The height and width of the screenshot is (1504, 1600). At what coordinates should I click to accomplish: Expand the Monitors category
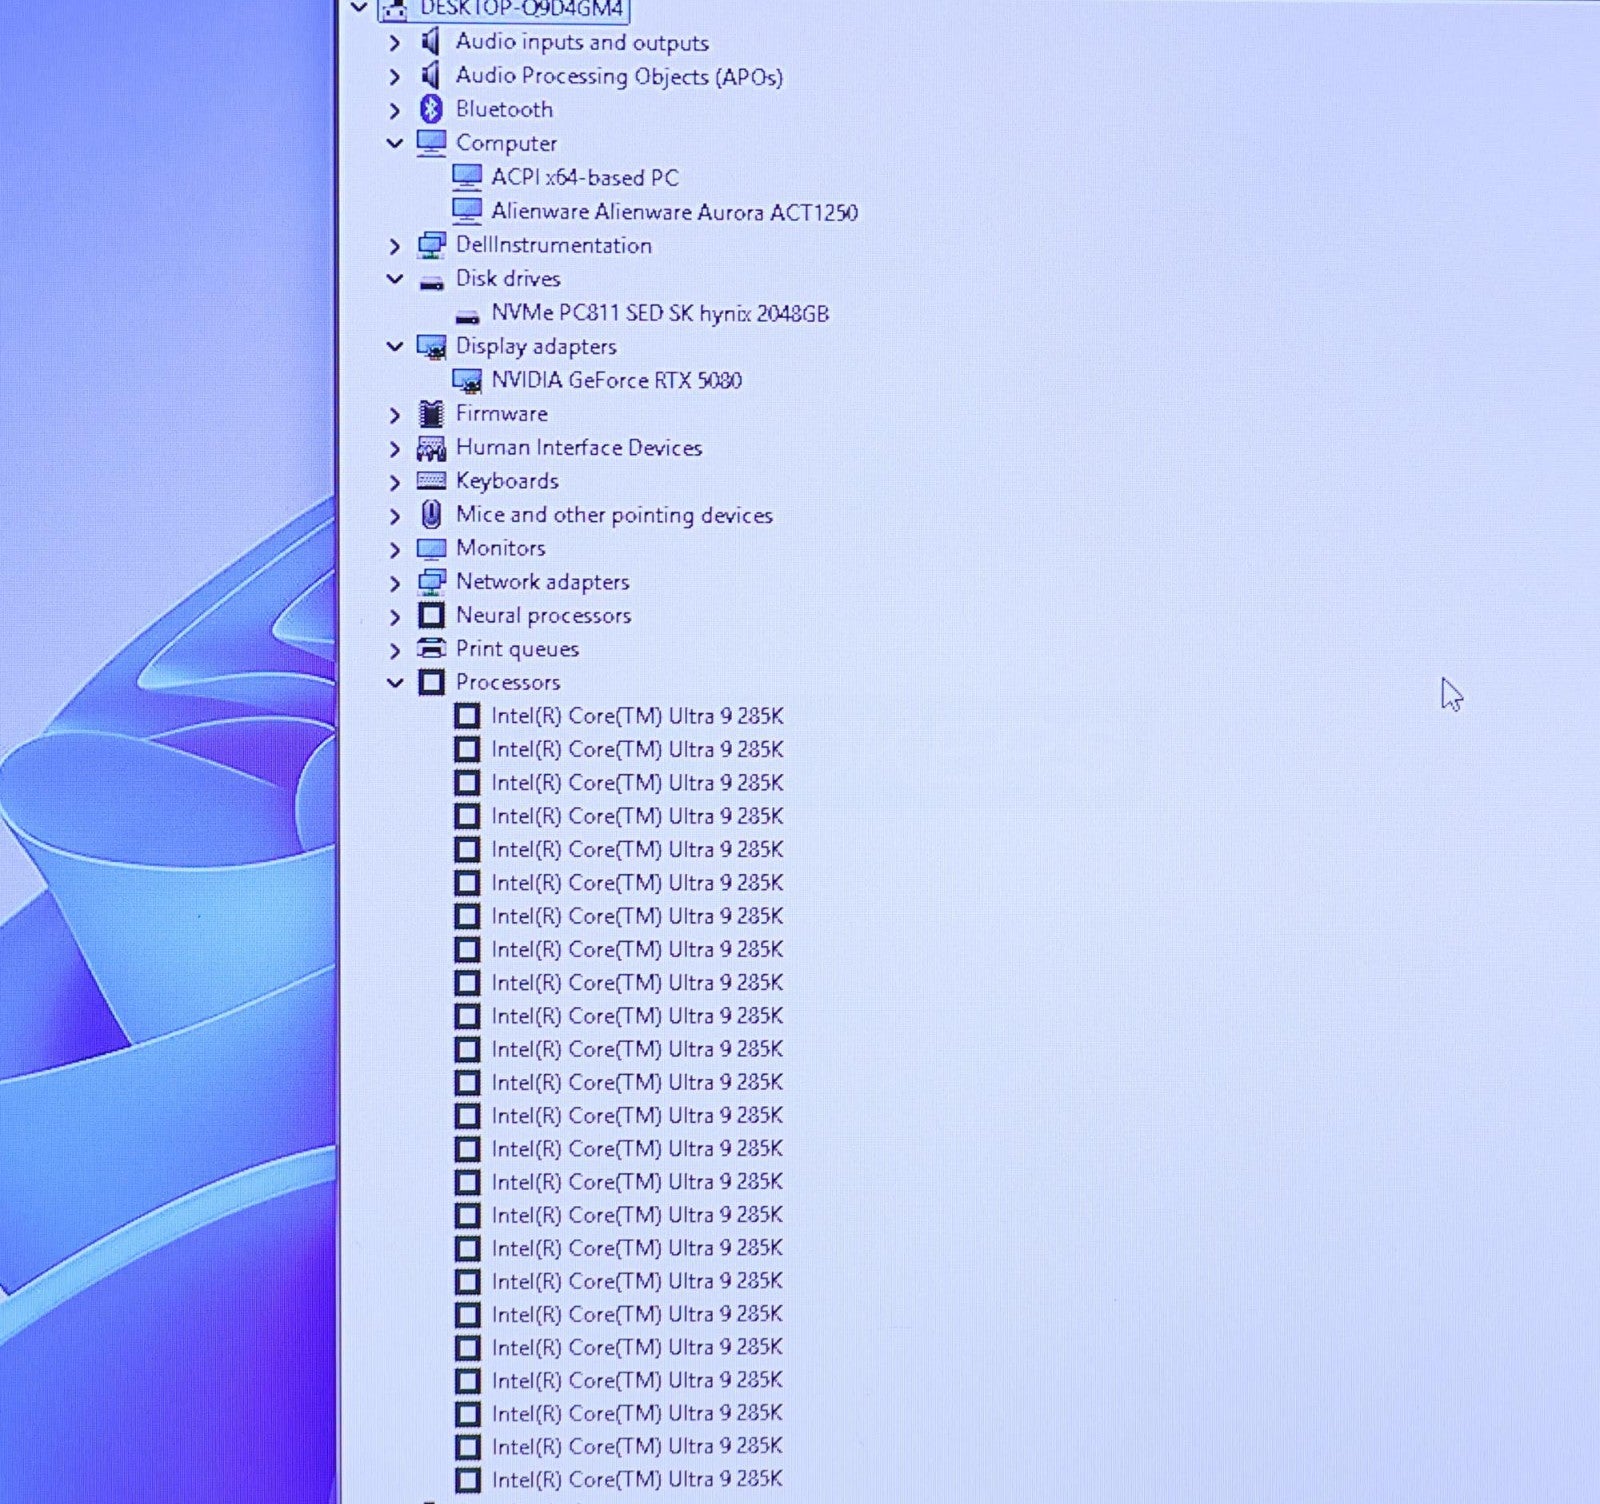(x=395, y=549)
